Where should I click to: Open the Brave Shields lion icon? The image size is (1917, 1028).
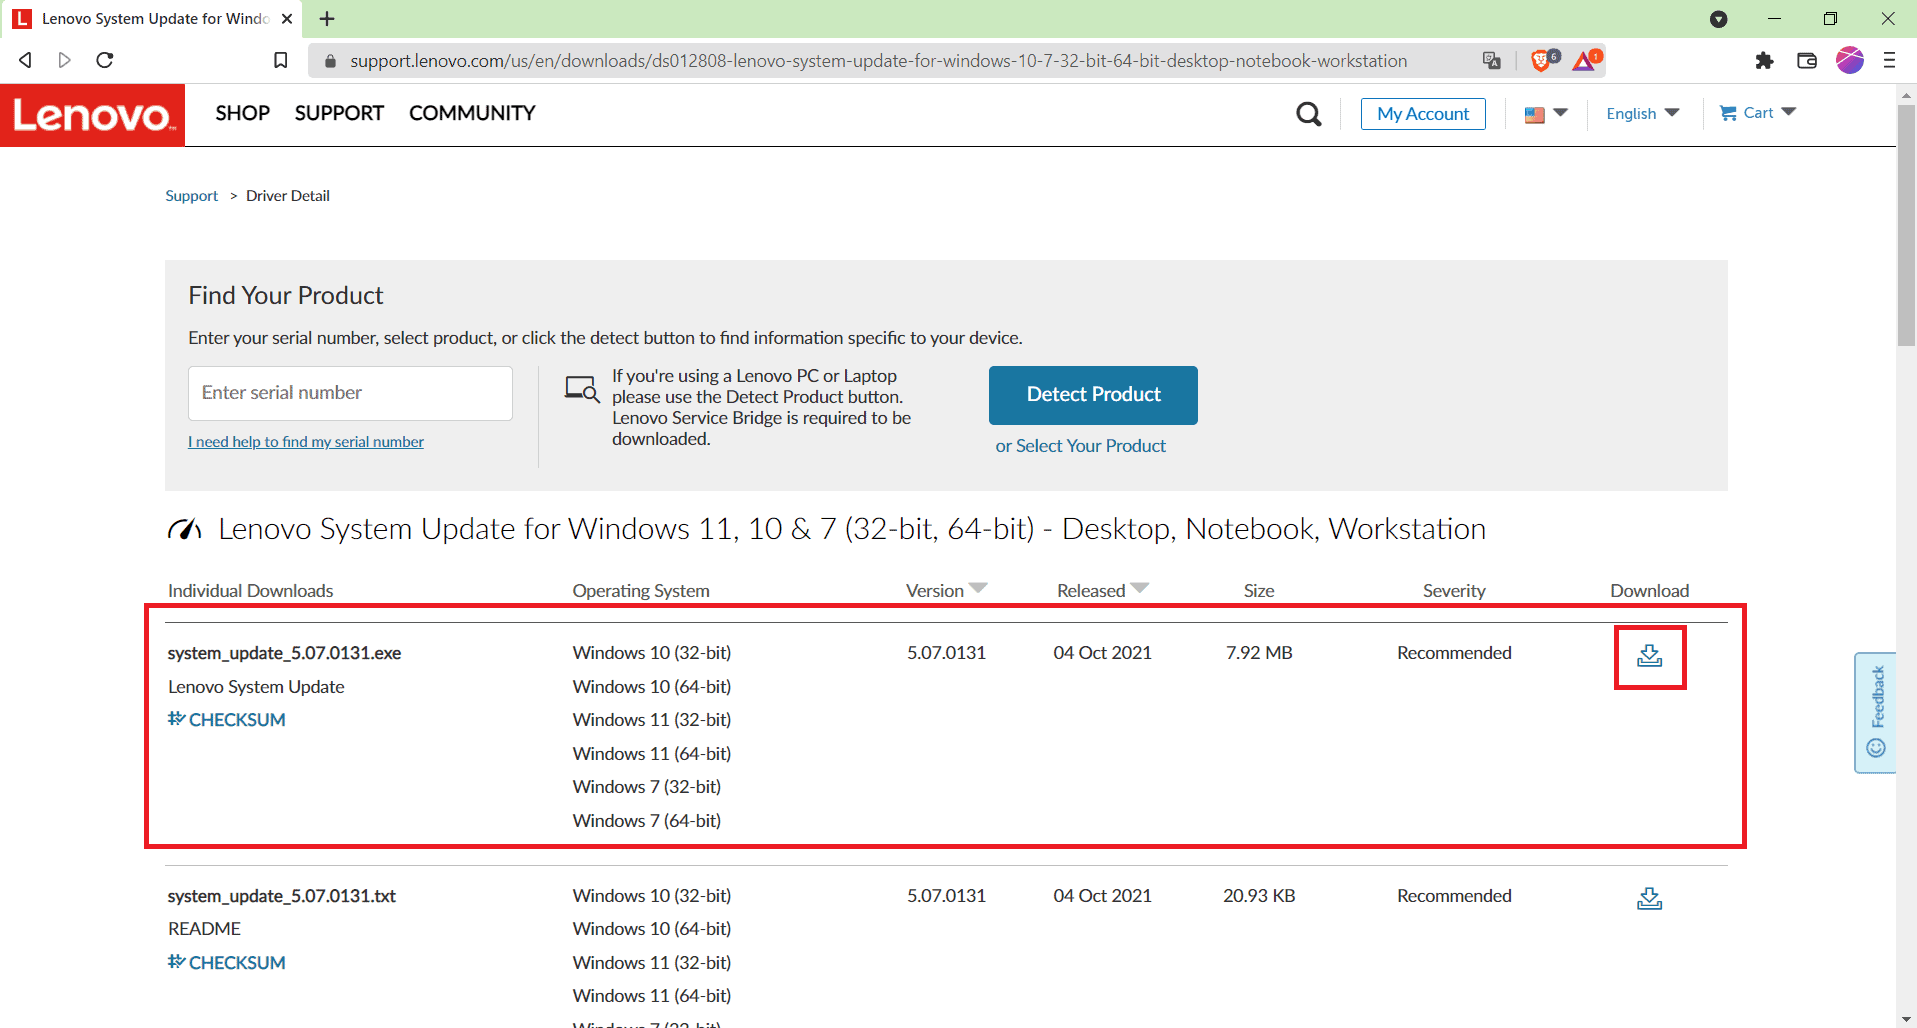[x=1541, y=61]
